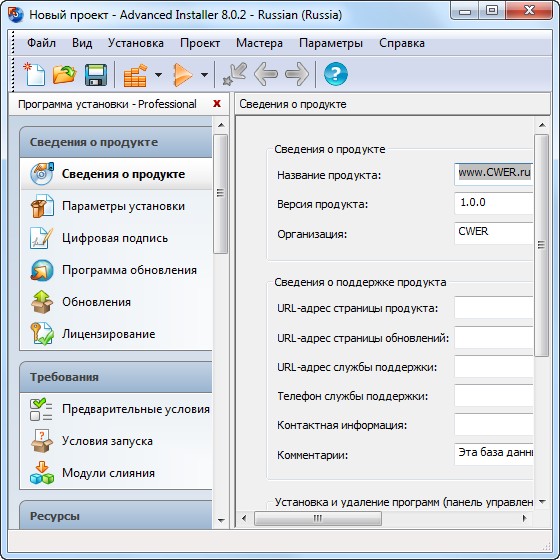Open the Справка menu

pyautogui.click(x=402, y=43)
